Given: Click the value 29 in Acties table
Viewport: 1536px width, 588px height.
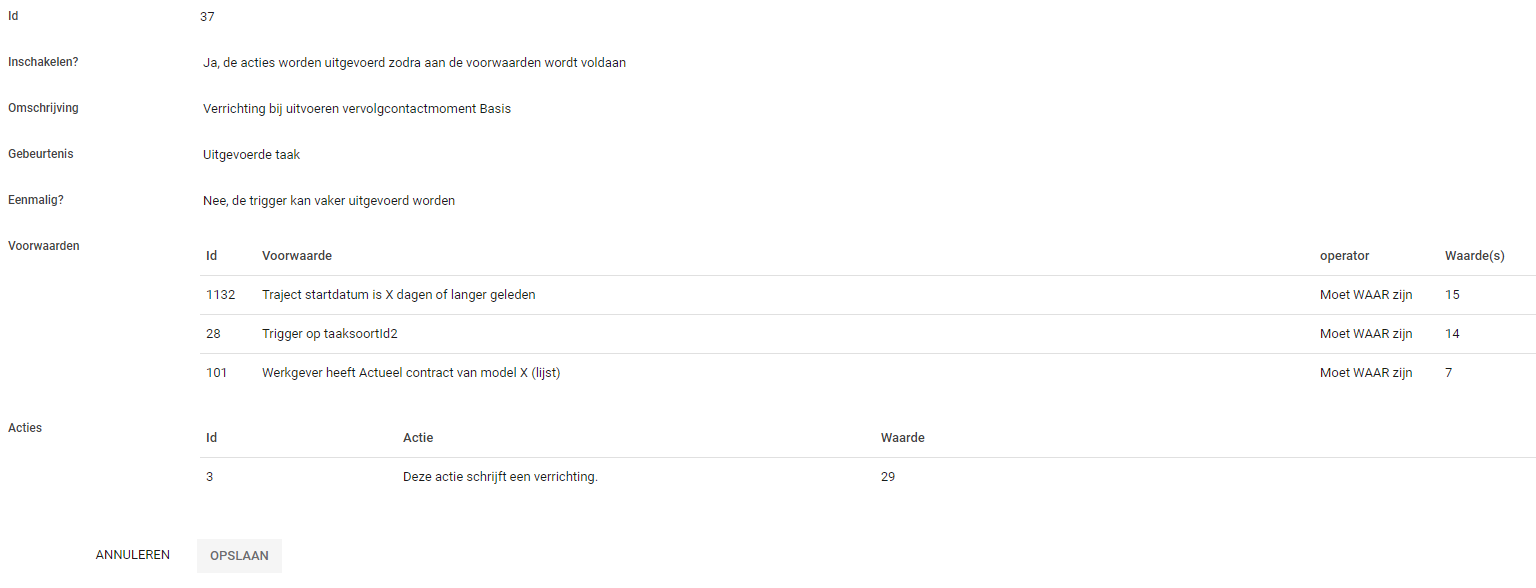Looking at the screenshot, I should click(x=888, y=477).
